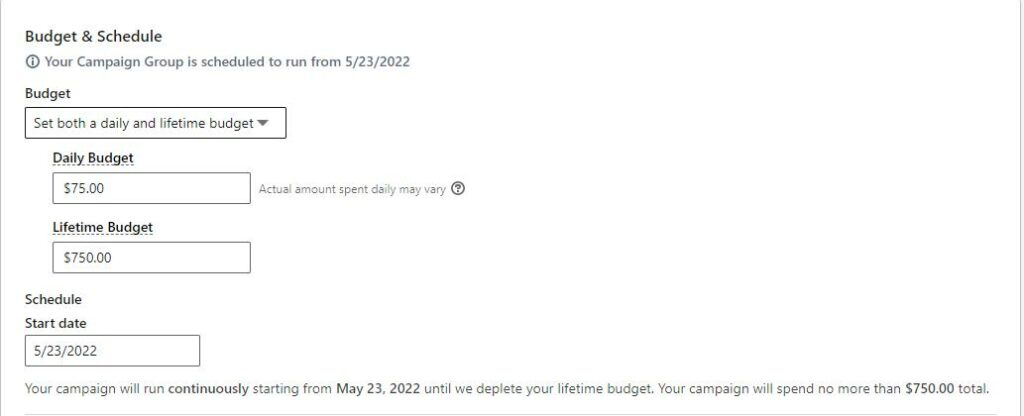Image resolution: width=1024 pixels, height=416 pixels.
Task: Click 'Actual amount spent daily may vary' text
Action: [x=352, y=189]
